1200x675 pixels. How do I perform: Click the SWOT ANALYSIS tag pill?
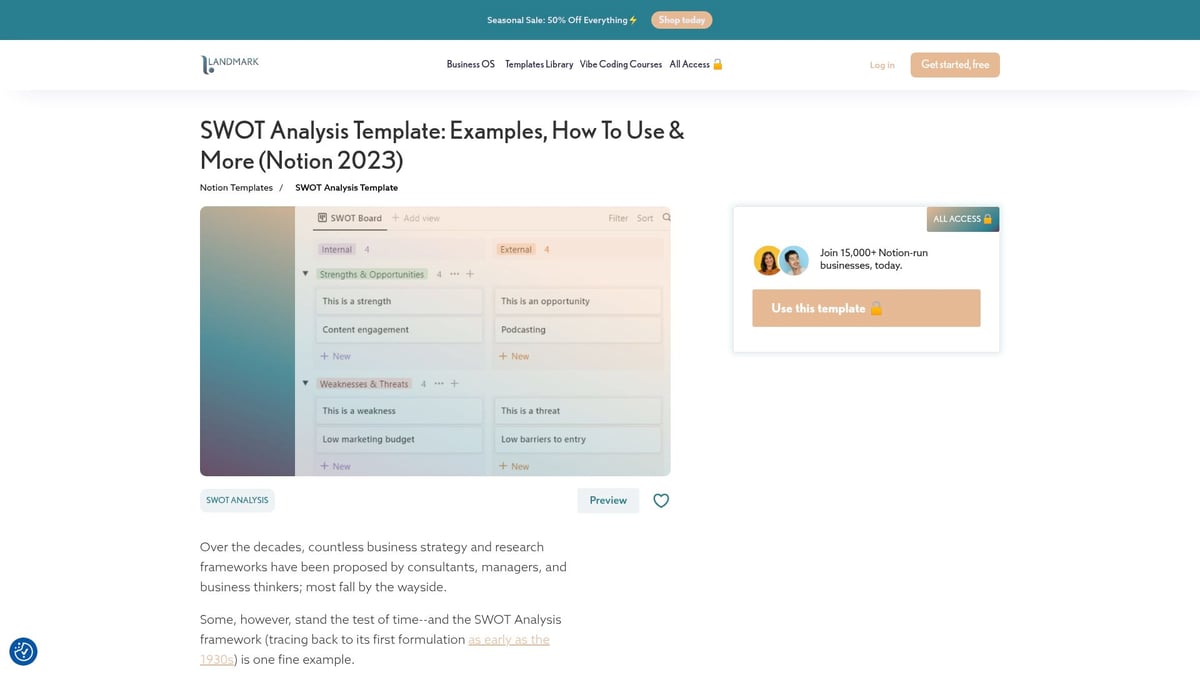point(237,500)
